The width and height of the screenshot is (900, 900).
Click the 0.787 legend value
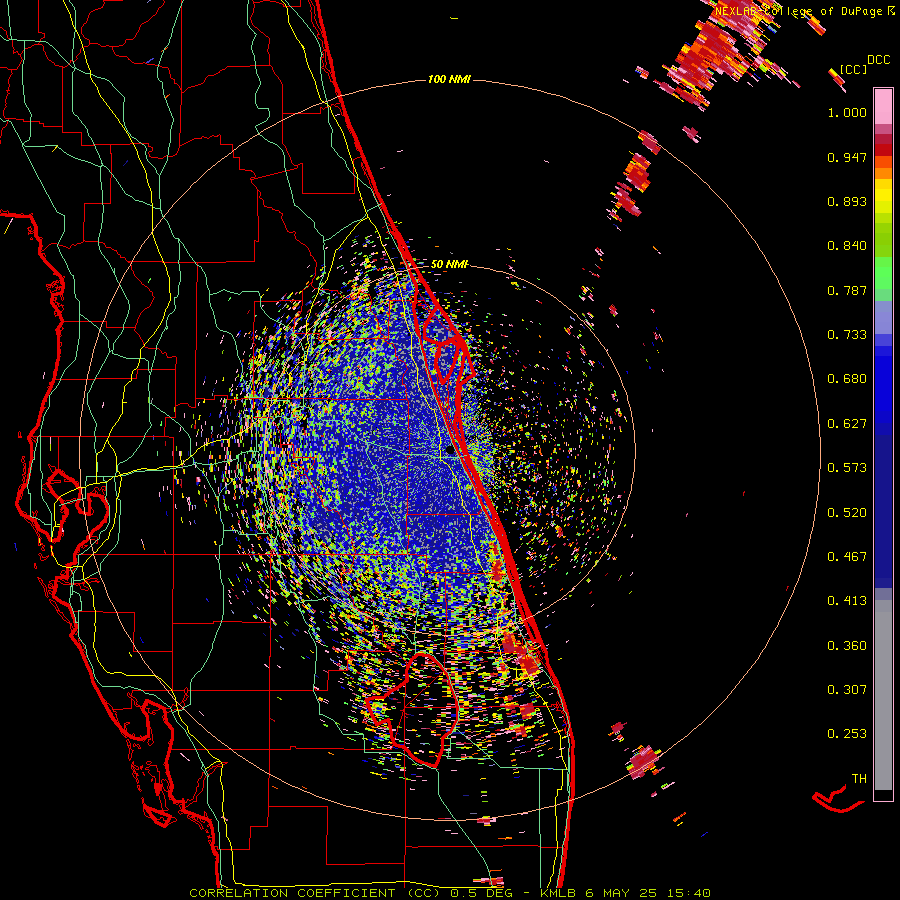[x=847, y=290]
